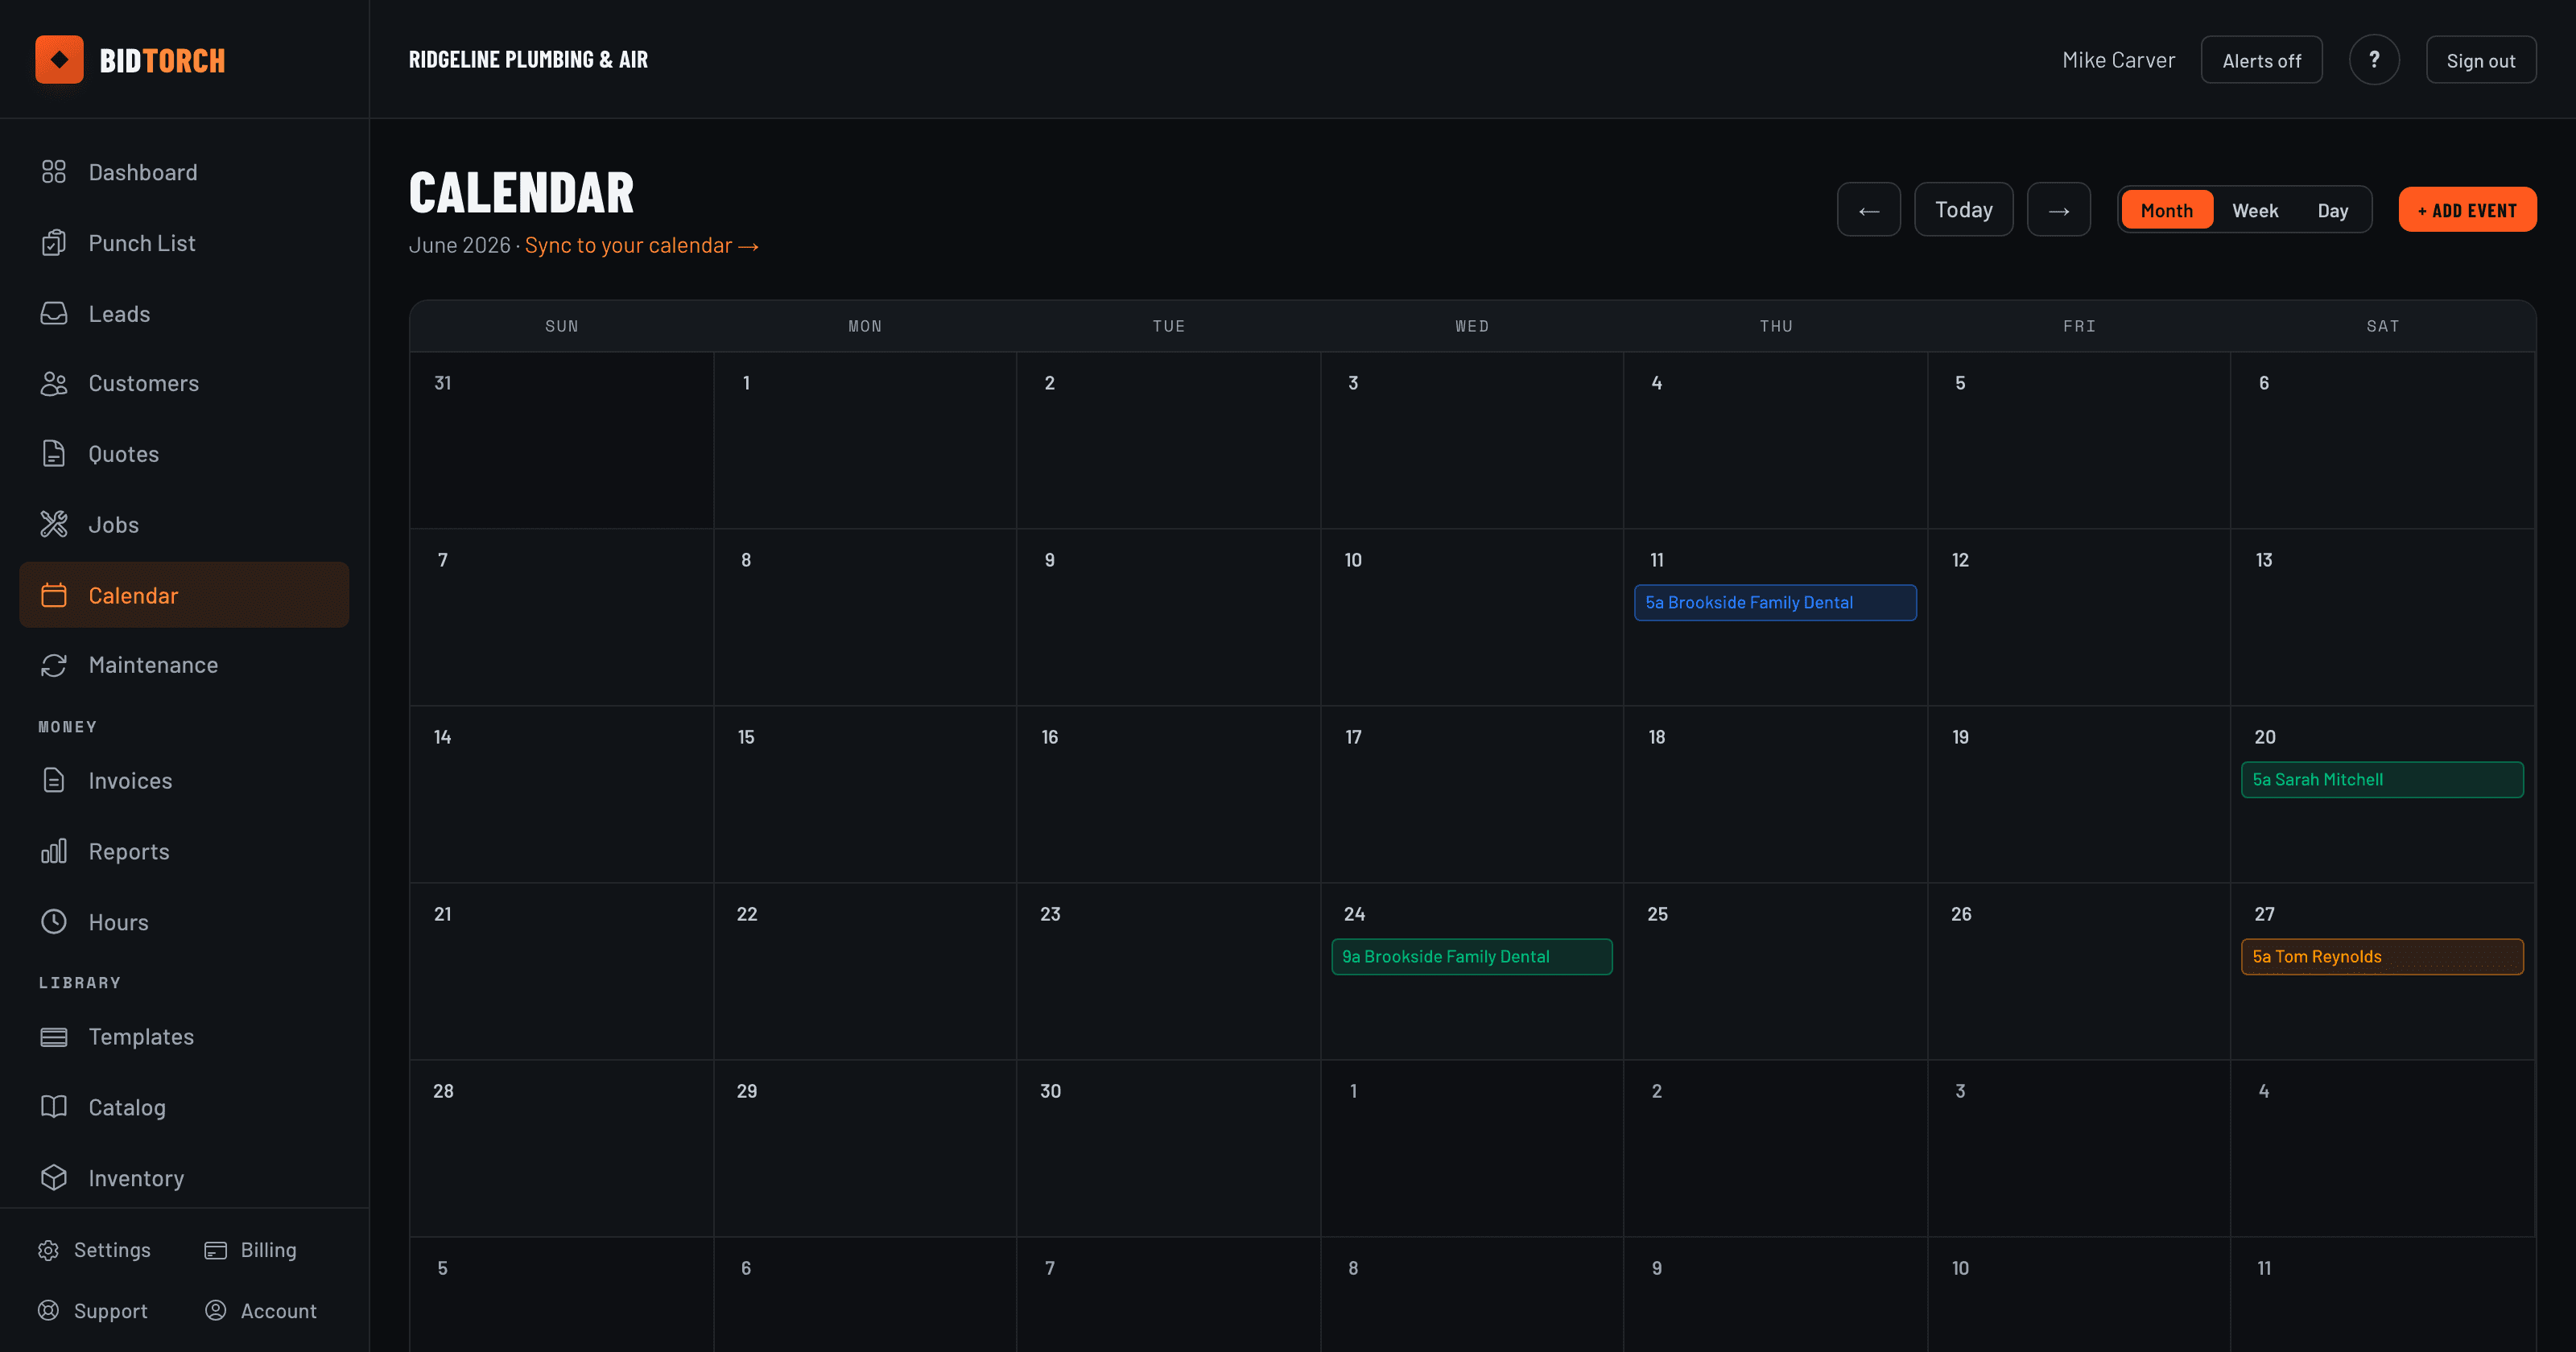Click the Reports bar chart icon
This screenshot has height=1352, width=2576.
54,851
